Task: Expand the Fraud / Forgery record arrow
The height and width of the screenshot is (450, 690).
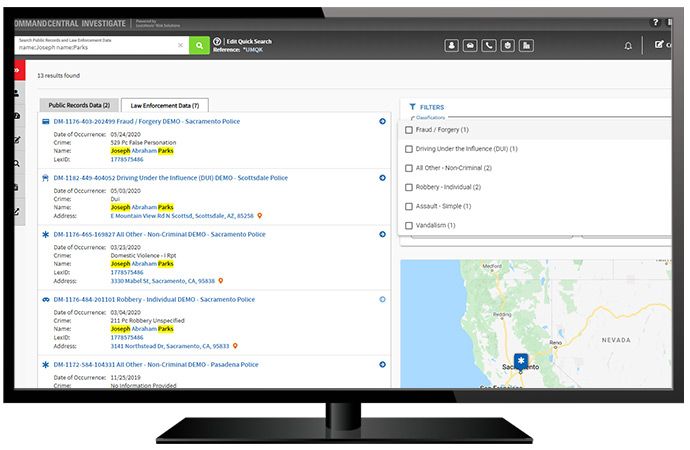Action: point(383,122)
